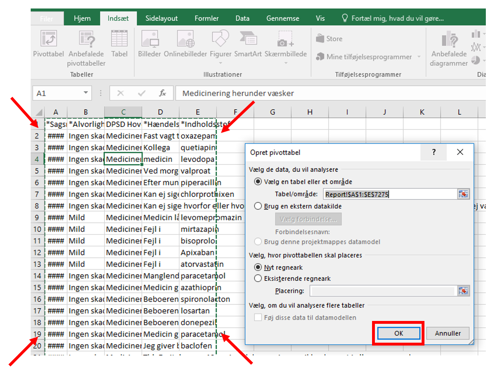The image size is (500, 371).
Task: Click into the Tabel/område input field
Action: click(x=390, y=194)
